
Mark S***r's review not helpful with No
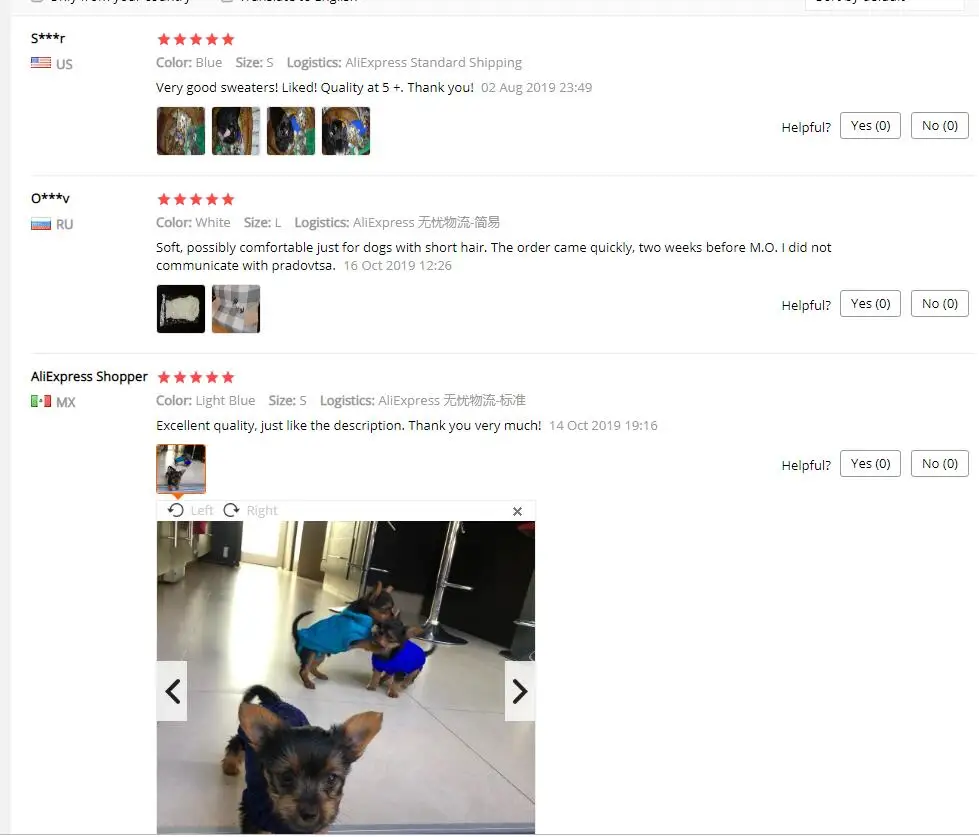[940, 125]
